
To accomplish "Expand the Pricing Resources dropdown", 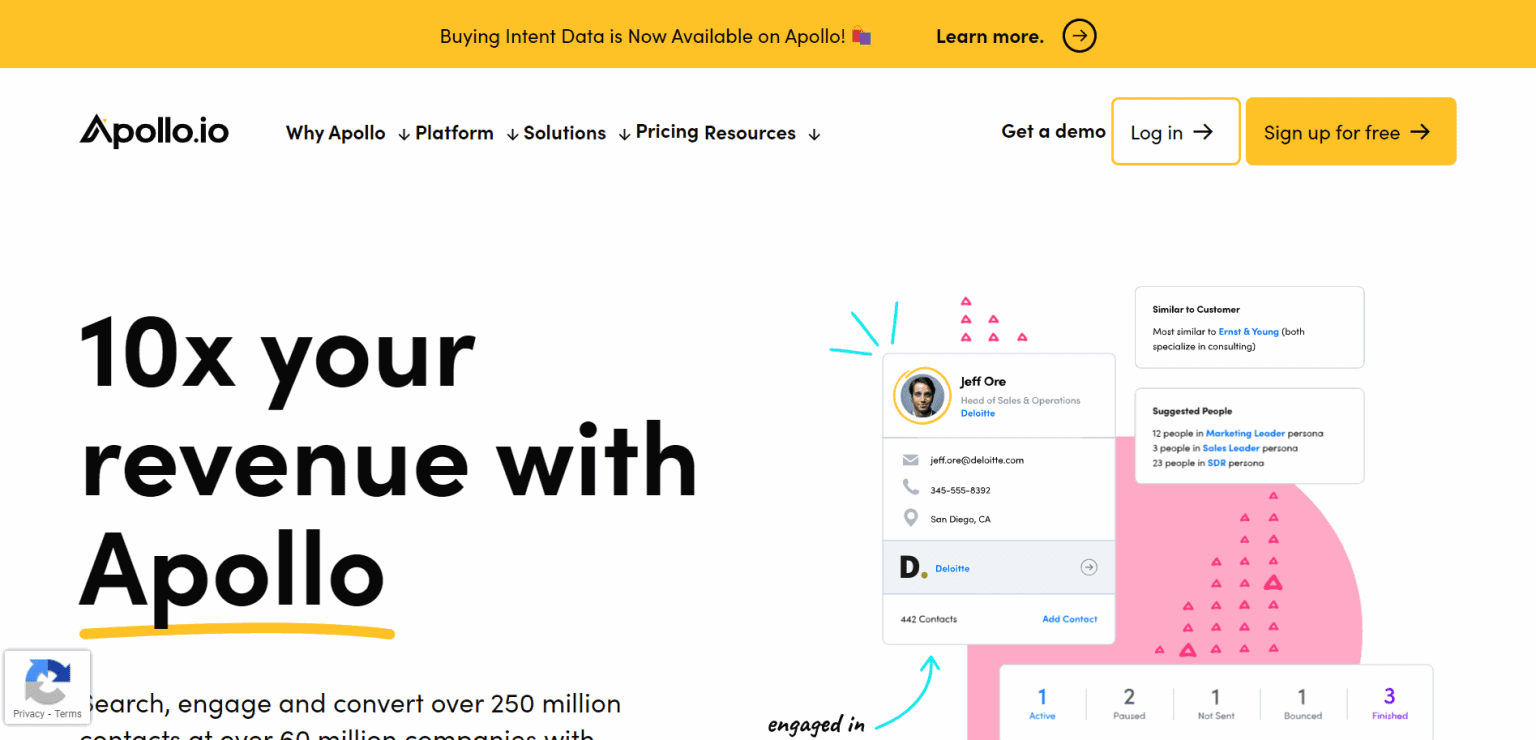I will 716,132.
